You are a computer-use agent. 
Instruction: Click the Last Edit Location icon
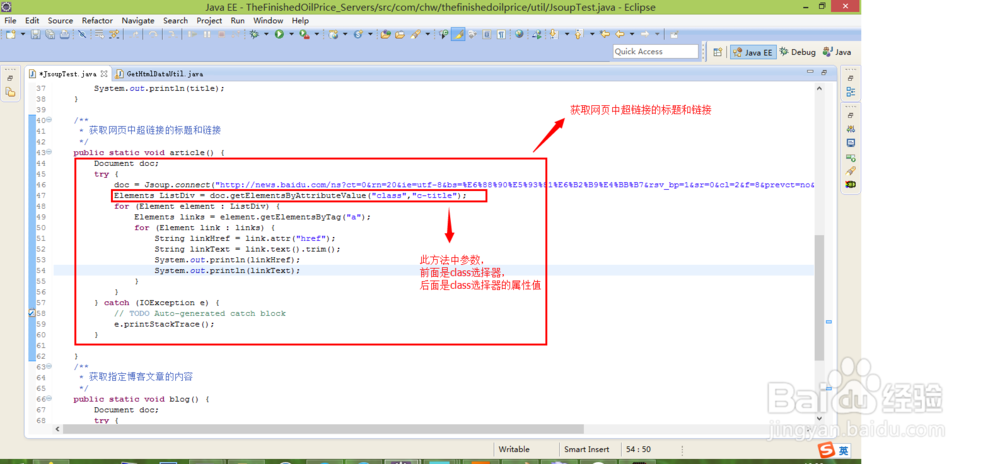pyautogui.click(x=605, y=34)
